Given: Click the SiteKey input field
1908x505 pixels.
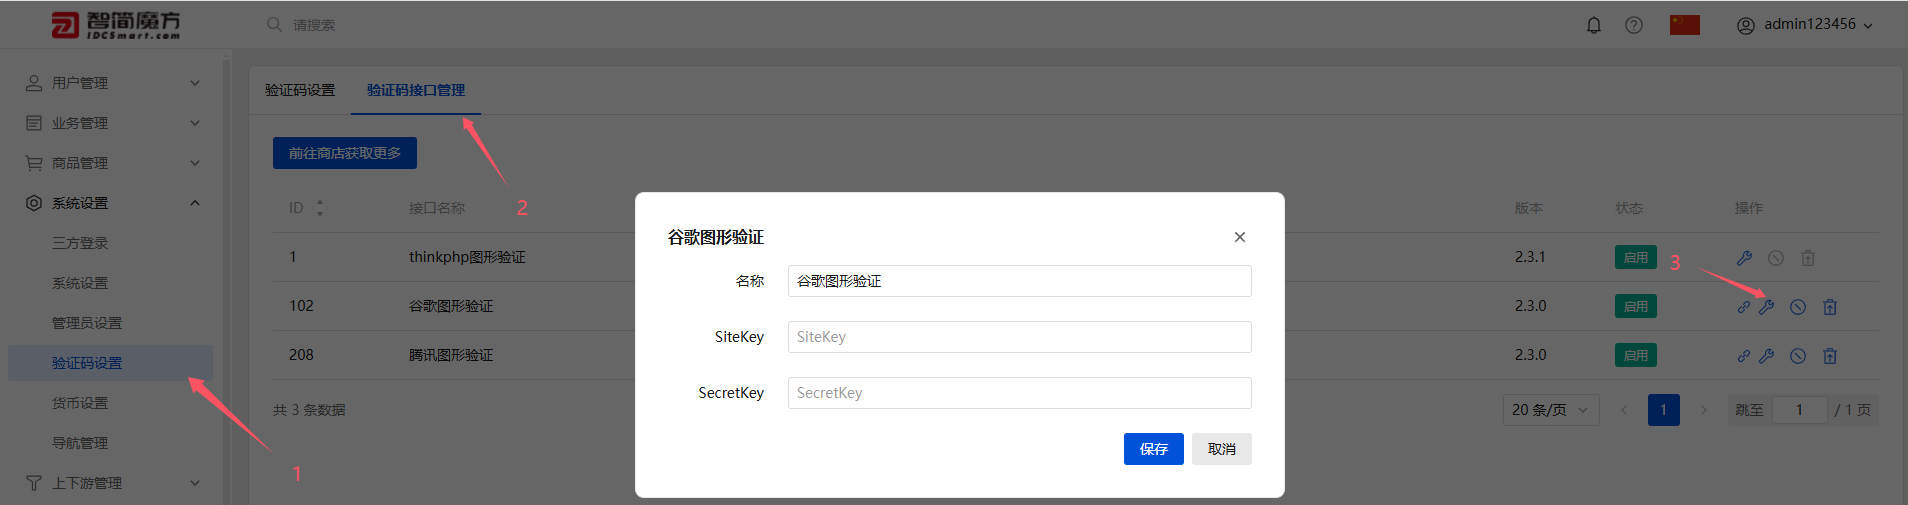Looking at the screenshot, I should (1020, 337).
